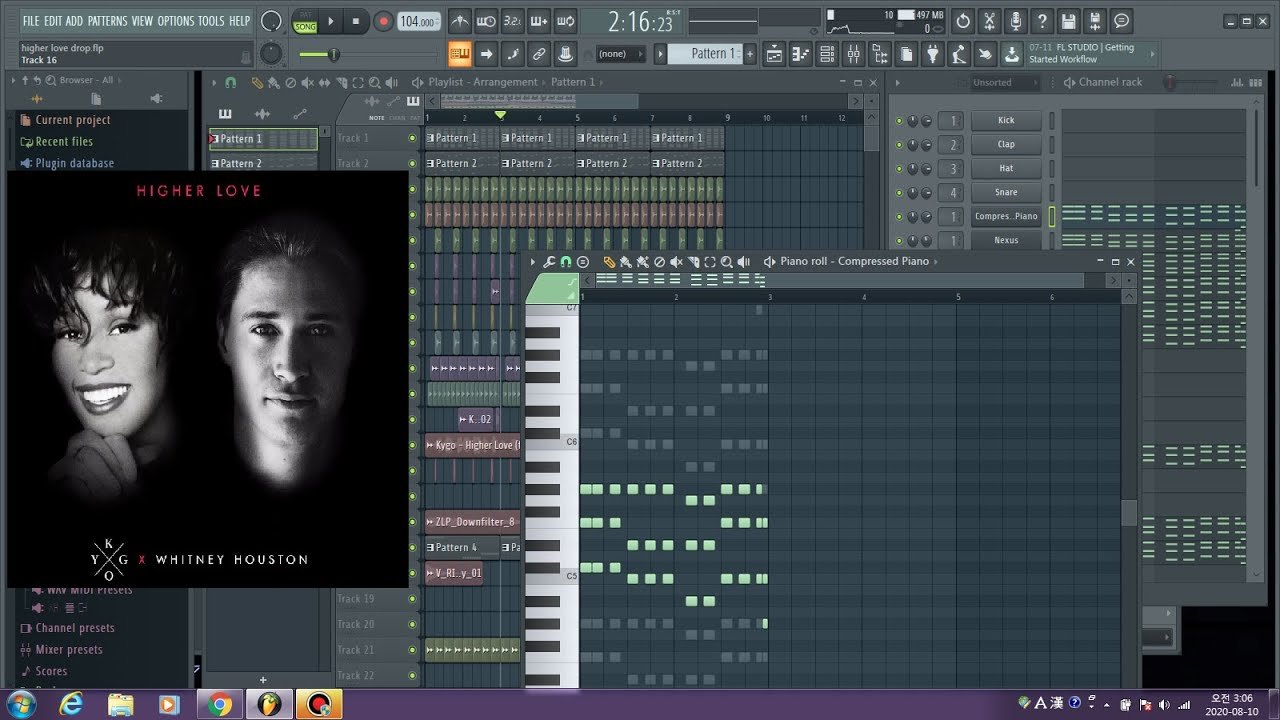
Task: Switch to SONG playback mode
Action: [305, 27]
